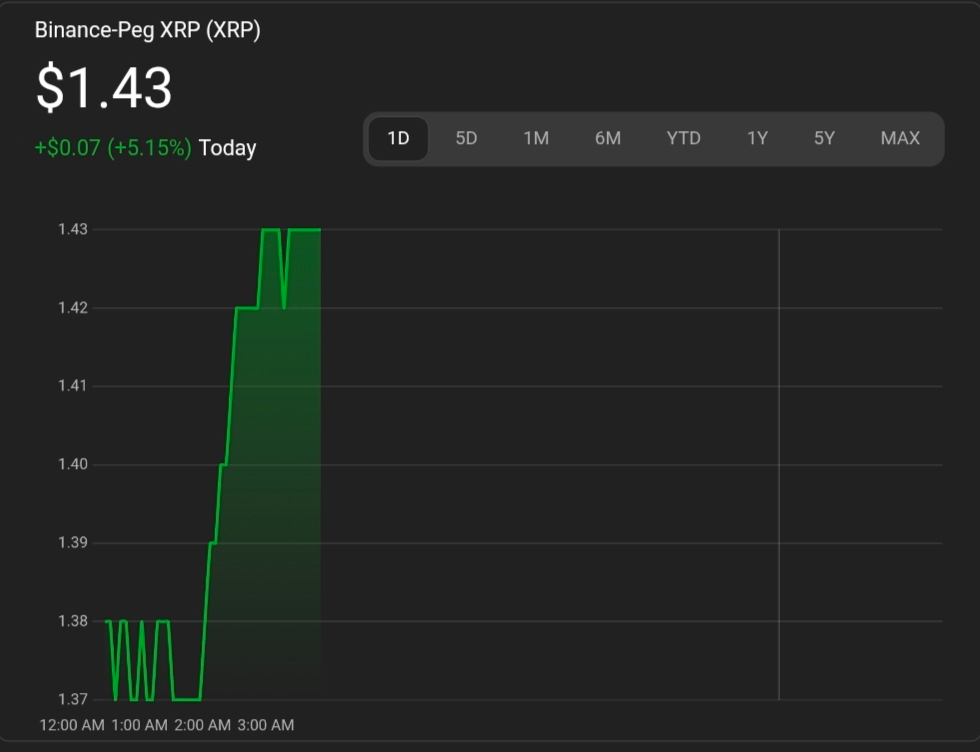Switch to the 1M time range
Image resolution: width=980 pixels, height=752 pixels.
click(x=536, y=138)
